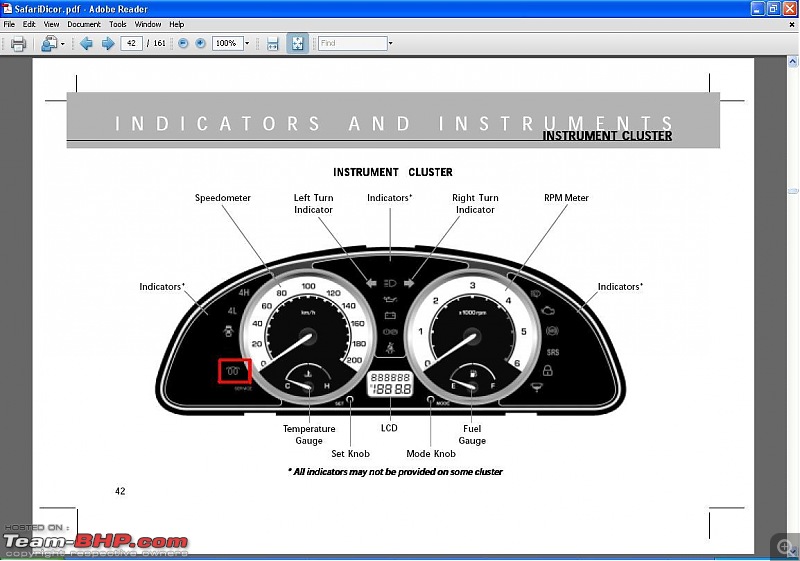Screen dimensions: 800x561
Task: Click the fit width scrolling icon
Action: pyautogui.click(x=273, y=44)
